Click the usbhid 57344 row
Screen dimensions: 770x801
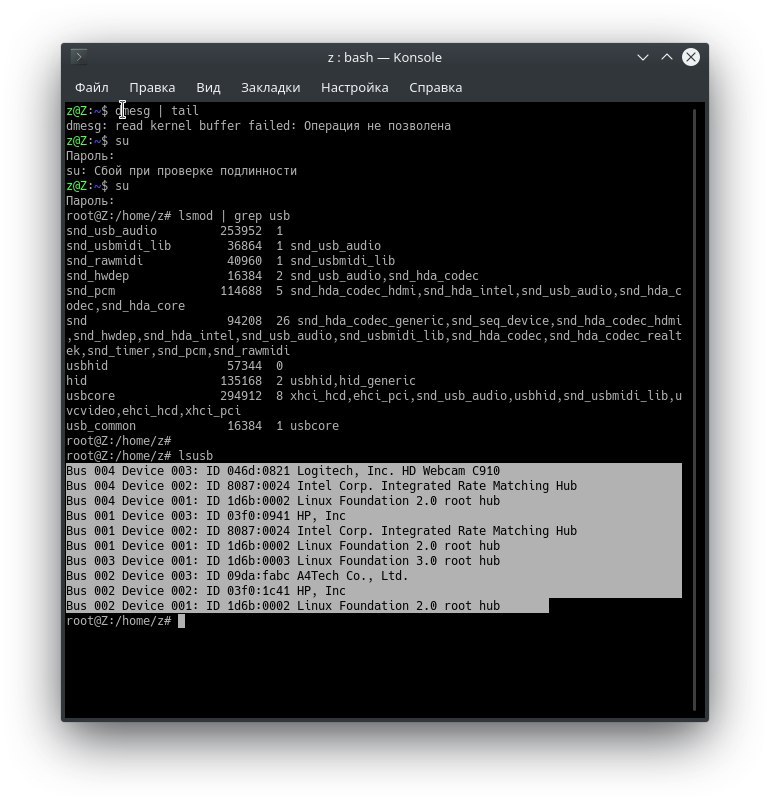click(x=175, y=366)
